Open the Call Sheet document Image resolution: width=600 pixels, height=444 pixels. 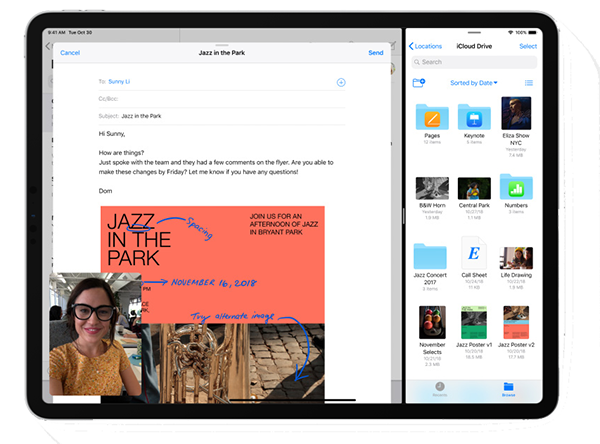[x=474, y=253]
